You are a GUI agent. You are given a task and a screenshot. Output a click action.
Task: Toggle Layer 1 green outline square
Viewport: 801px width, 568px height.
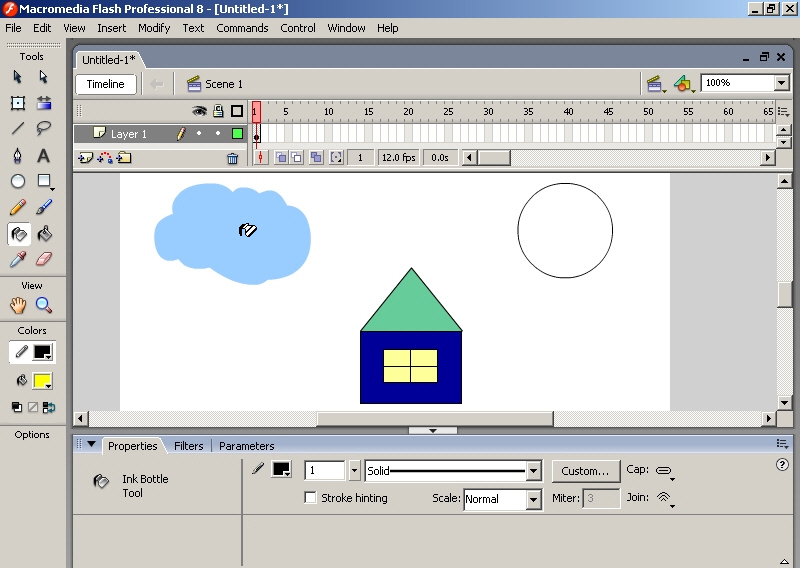pos(237,134)
